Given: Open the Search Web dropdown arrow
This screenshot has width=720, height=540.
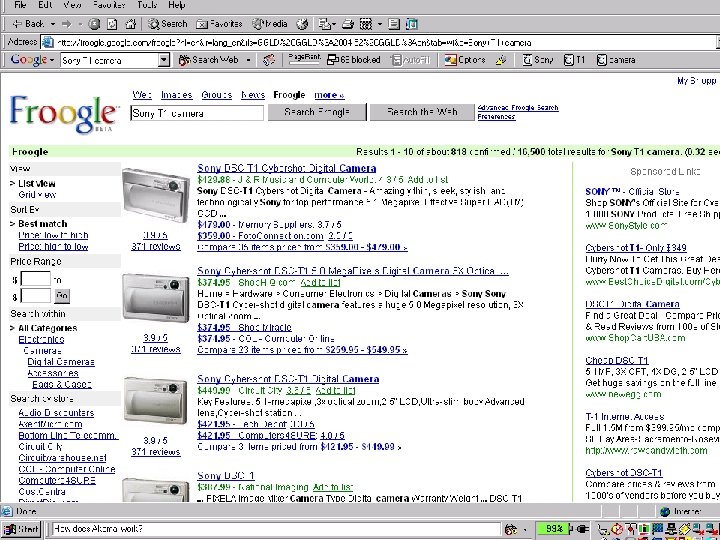Looking at the screenshot, I should pyautogui.click(x=248, y=60).
